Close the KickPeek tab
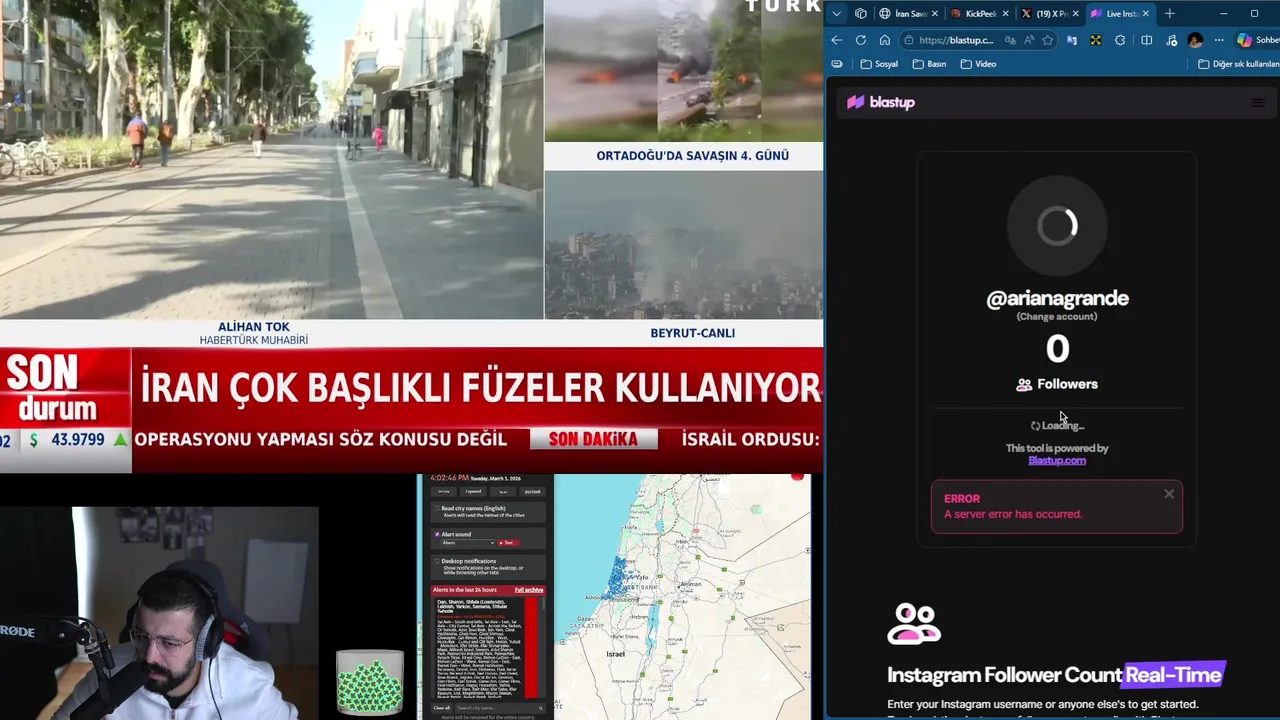The image size is (1280, 720). pyautogui.click(x=1005, y=13)
